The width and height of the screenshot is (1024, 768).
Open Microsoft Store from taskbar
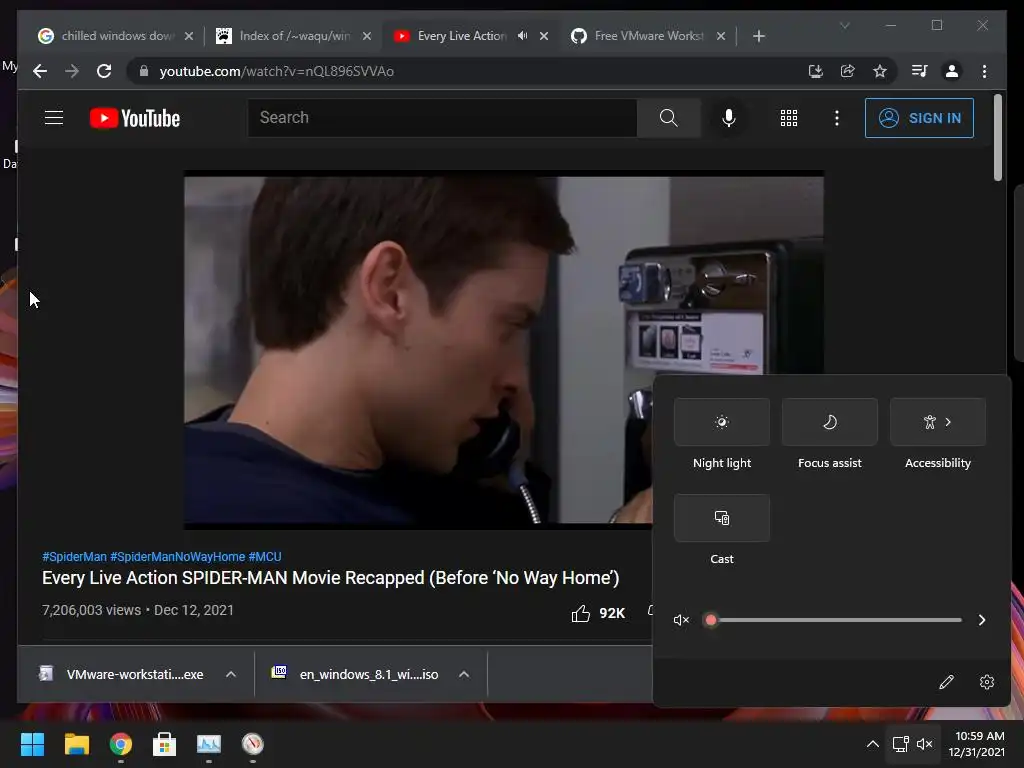coord(164,744)
